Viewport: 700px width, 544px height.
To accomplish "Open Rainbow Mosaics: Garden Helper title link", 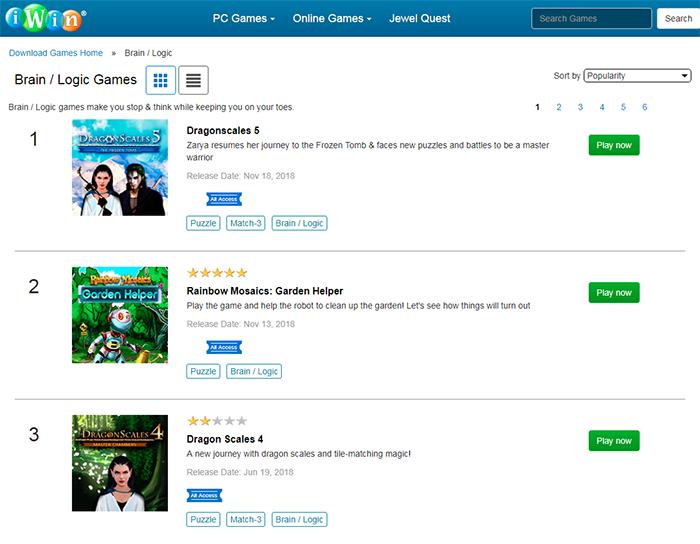I will (x=265, y=291).
